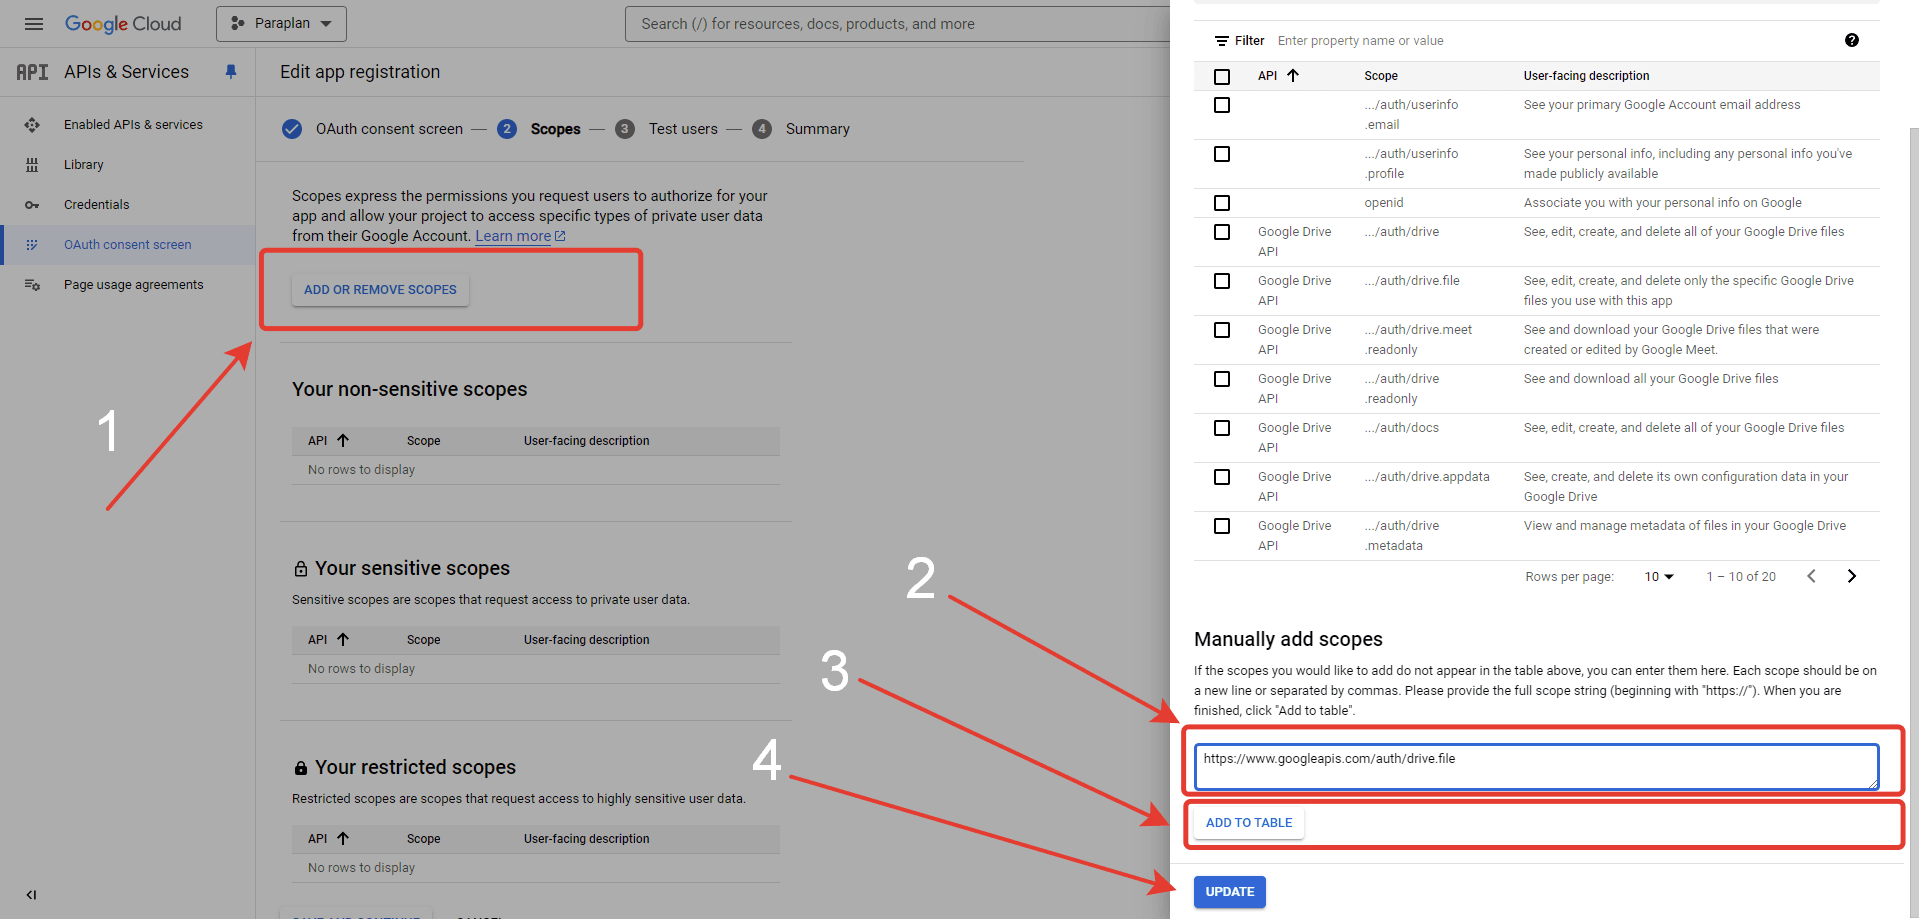Click the manual scopes text area
This screenshot has height=919, width=1919.
pyautogui.click(x=1536, y=767)
